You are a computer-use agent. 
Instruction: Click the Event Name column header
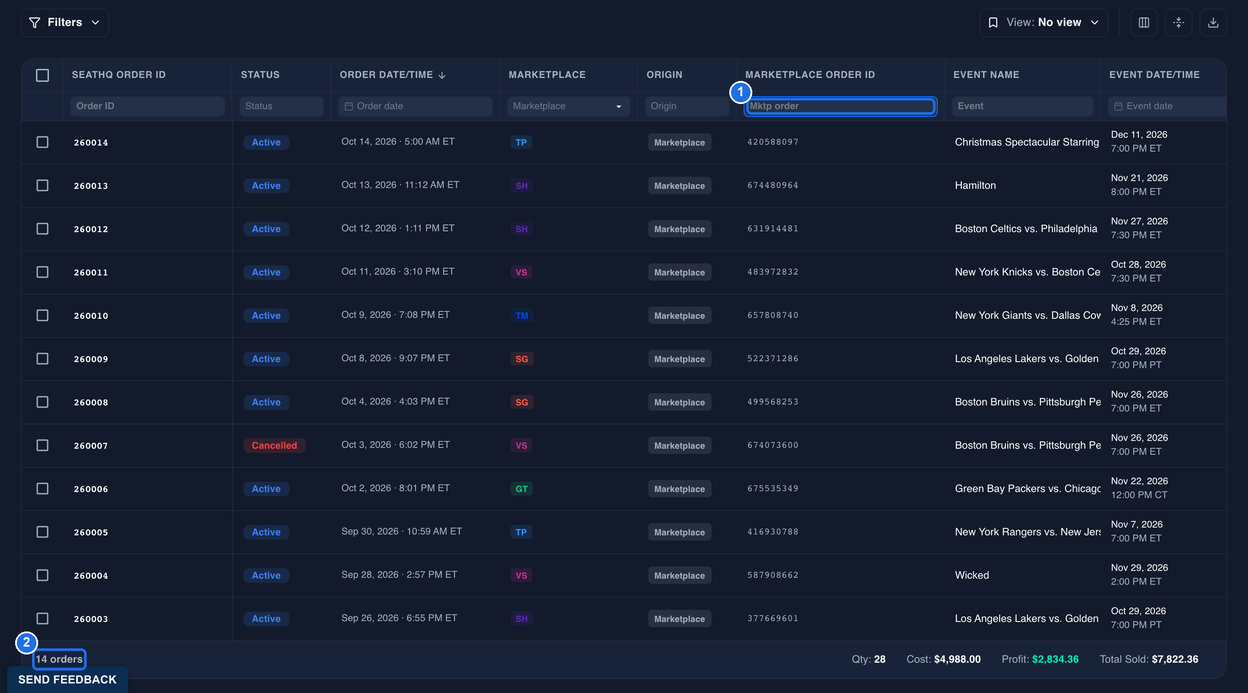point(986,75)
